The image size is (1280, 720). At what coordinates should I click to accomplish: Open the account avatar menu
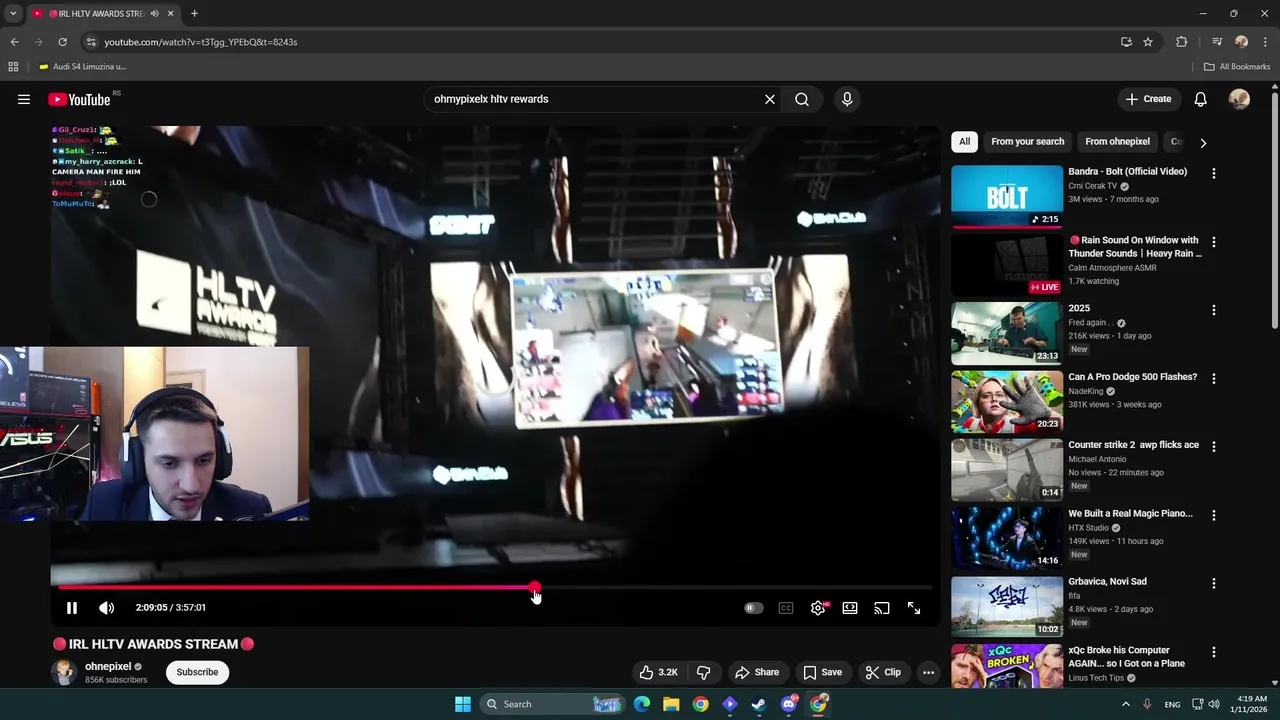coord(1239,99)
